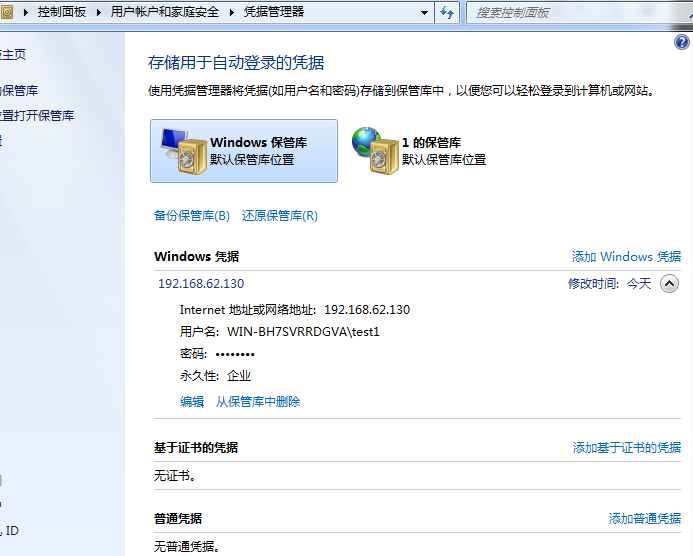
Task: Click 添加 Windows 凭据 link
Action: (x=626, y=257)
